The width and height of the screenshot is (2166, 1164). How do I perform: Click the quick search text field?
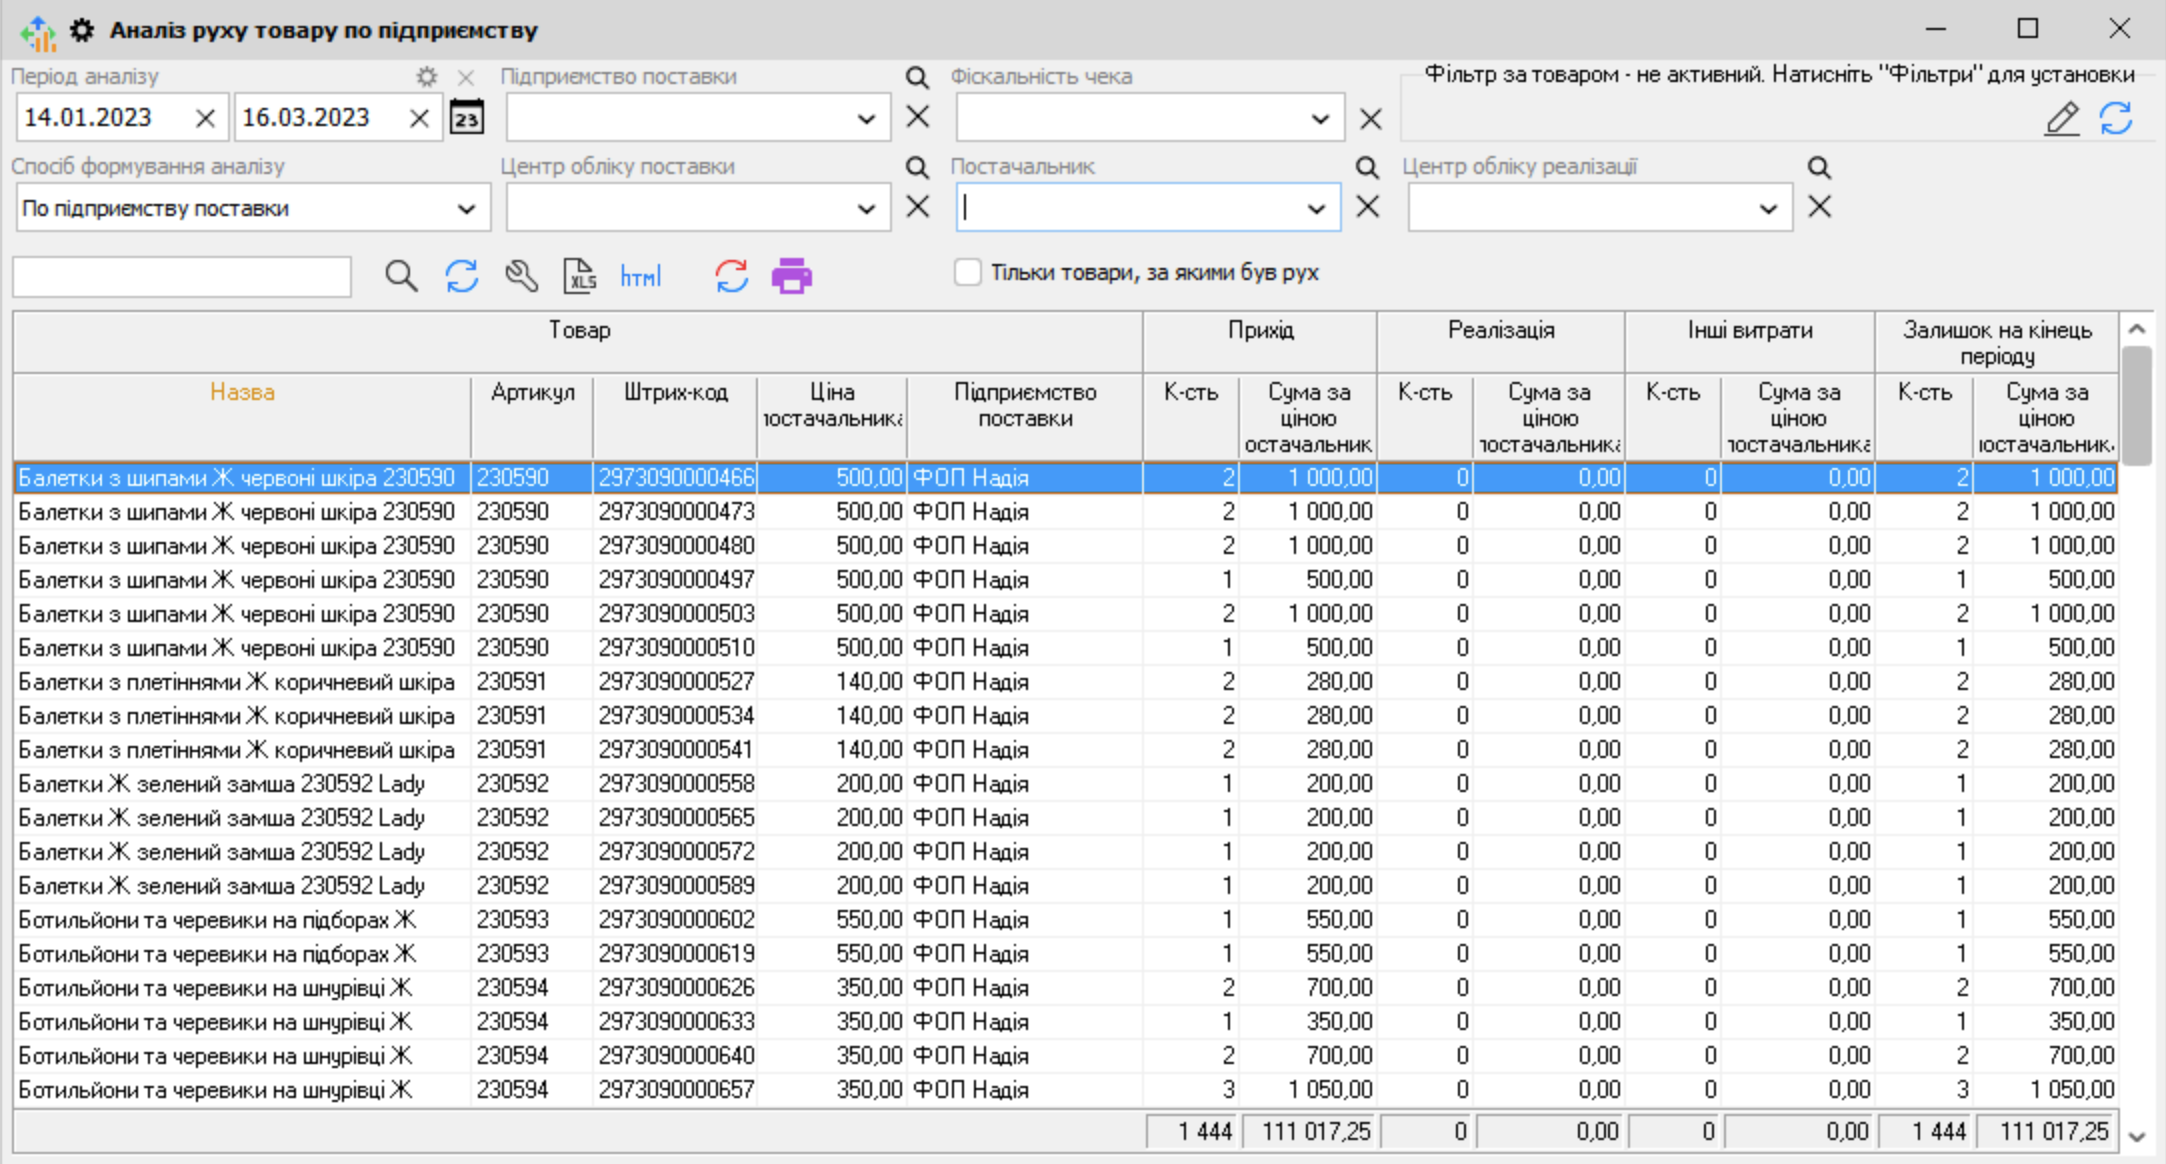182,277
